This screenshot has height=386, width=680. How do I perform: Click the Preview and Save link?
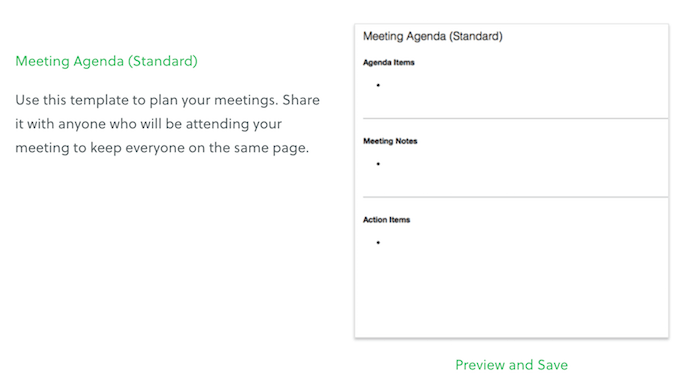pyautogui.click(x=511, y=365)
